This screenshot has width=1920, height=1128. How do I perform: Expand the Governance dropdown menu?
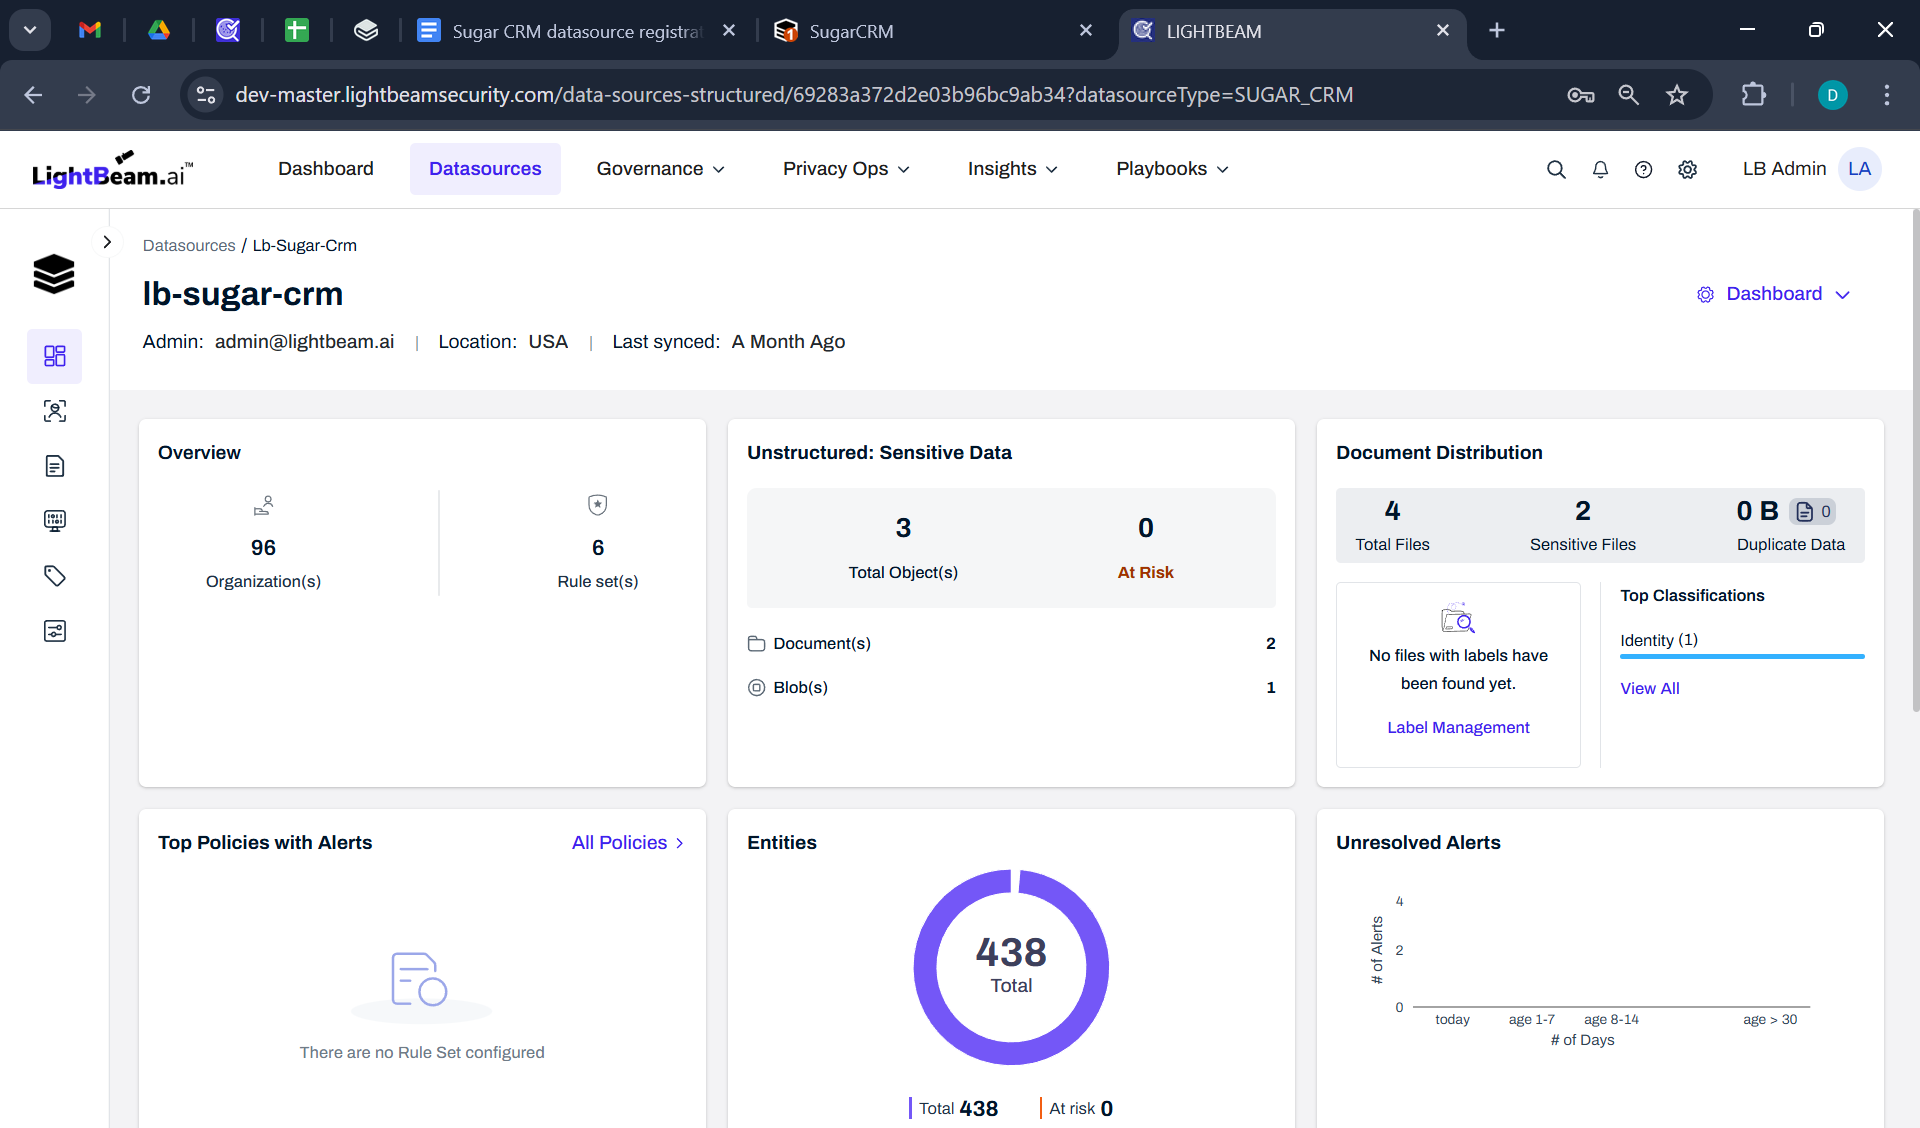(660, 169)
